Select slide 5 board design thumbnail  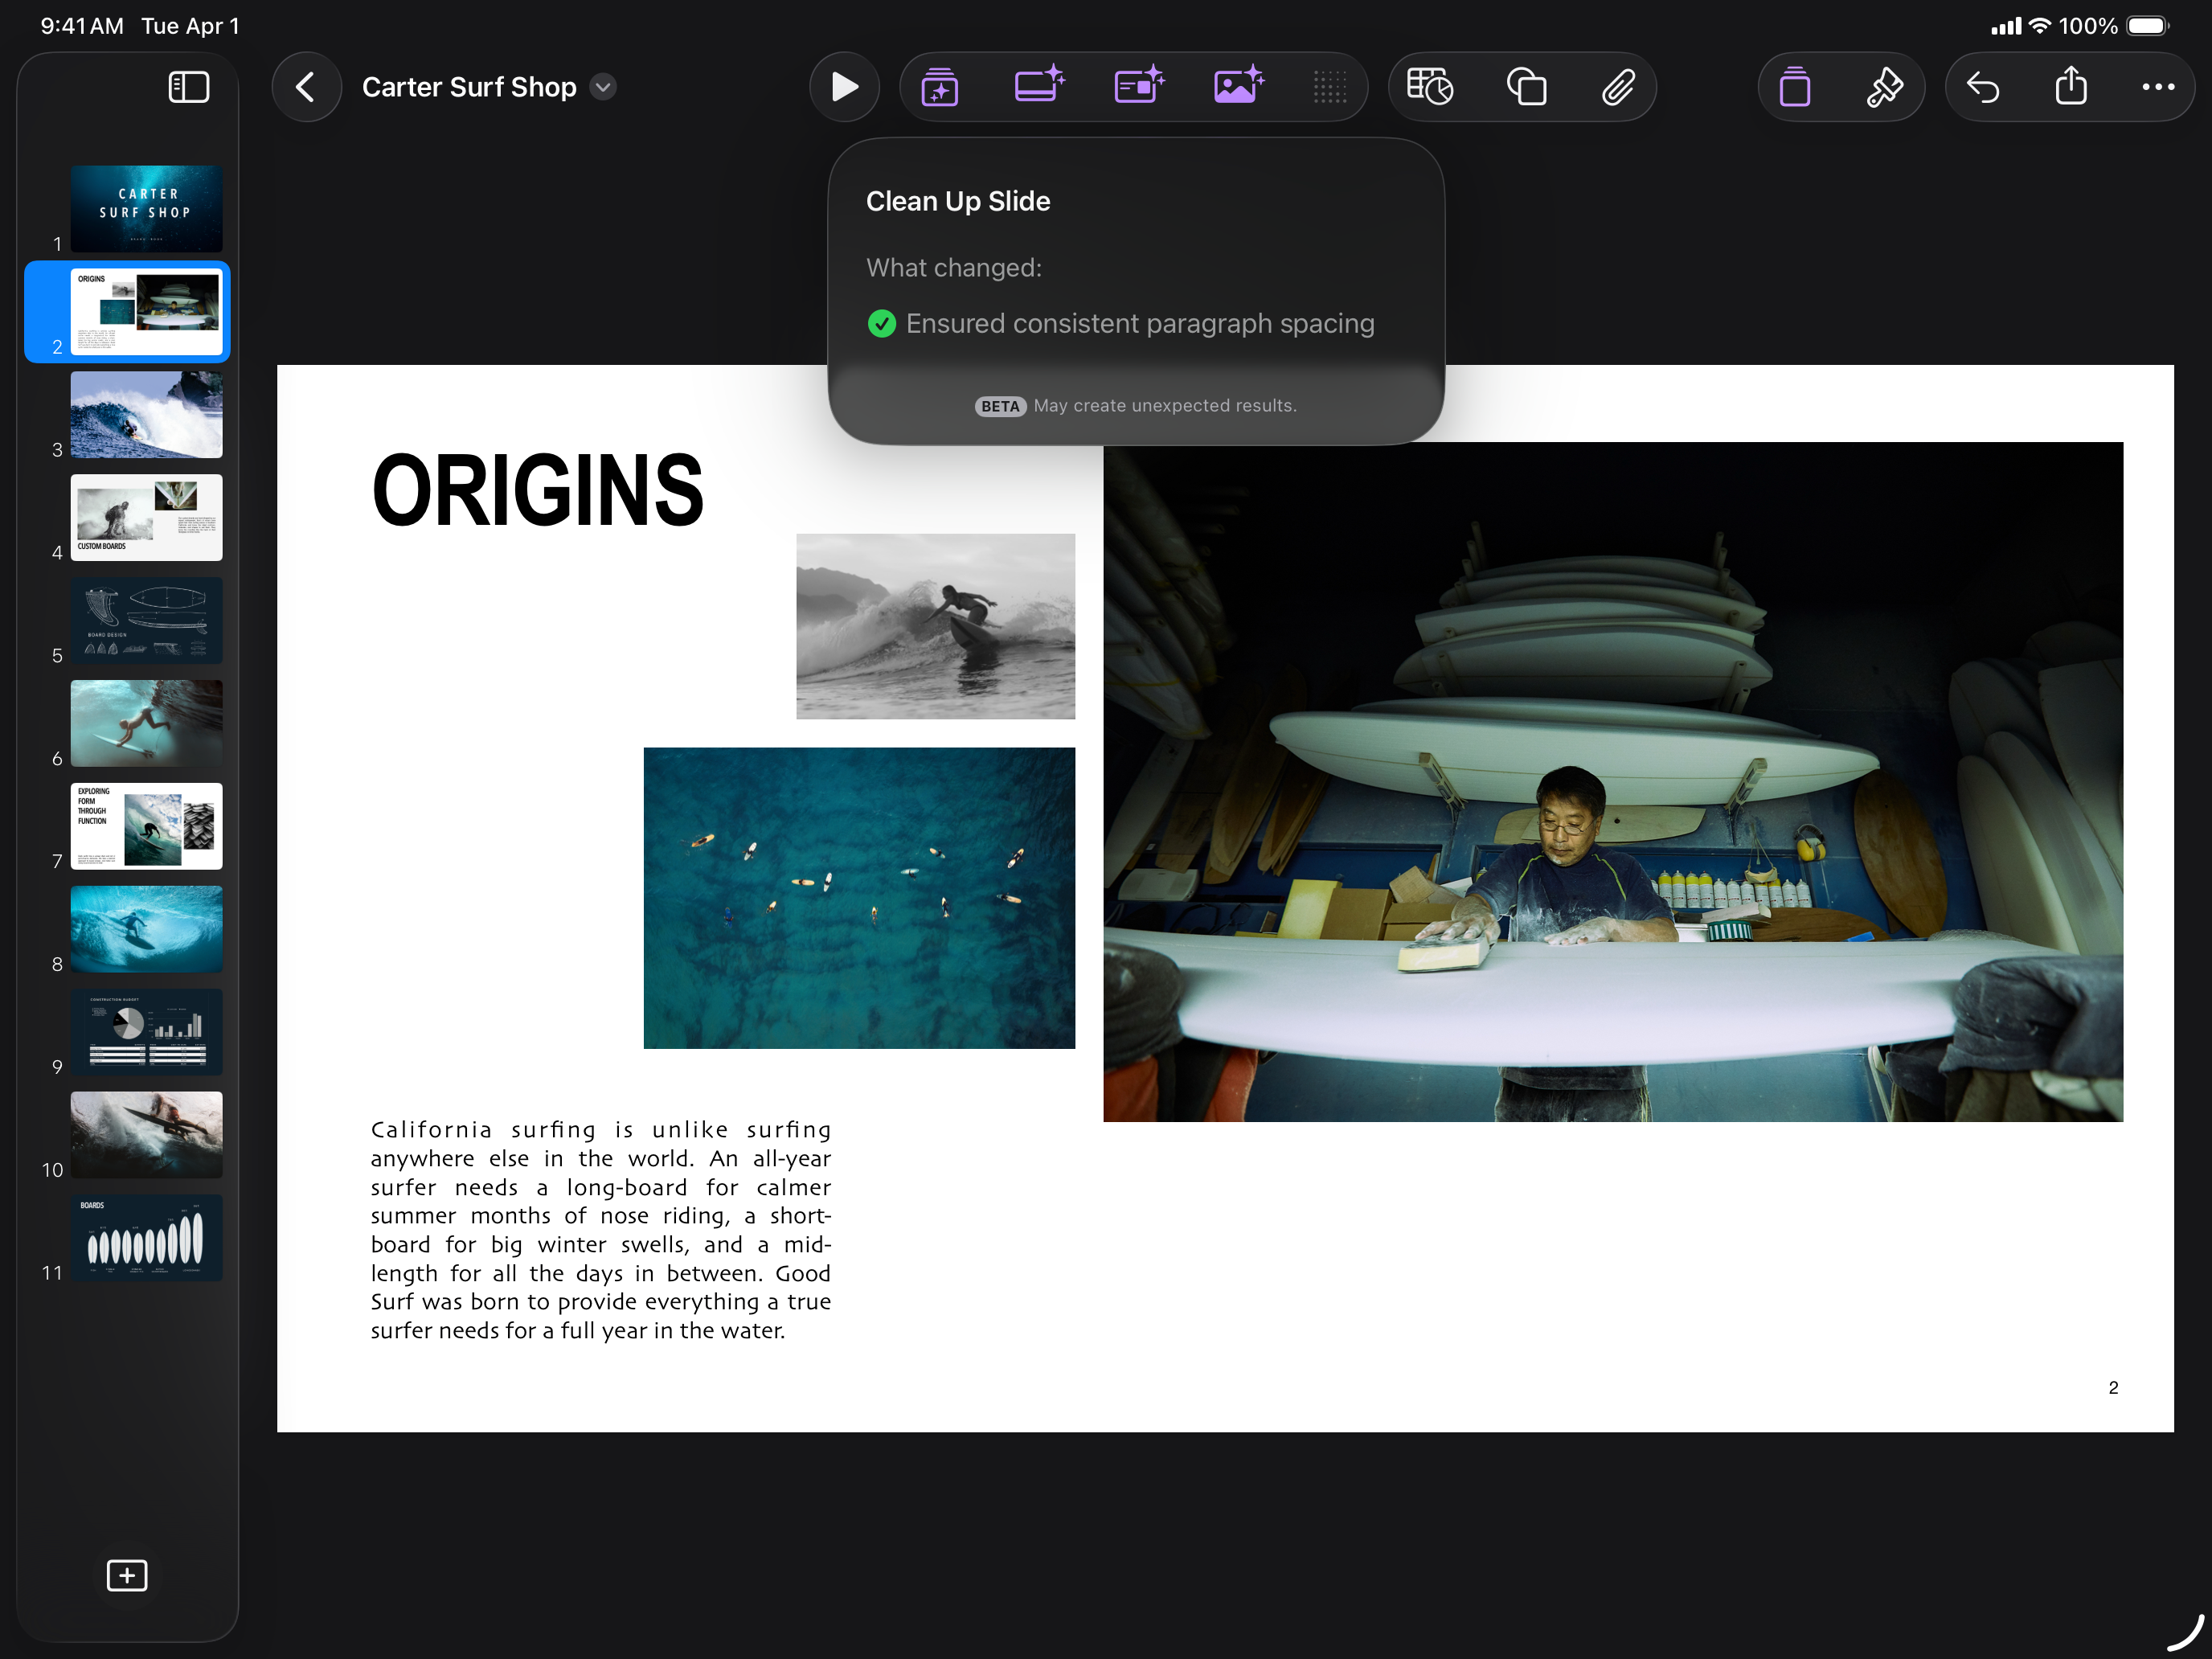146,620
